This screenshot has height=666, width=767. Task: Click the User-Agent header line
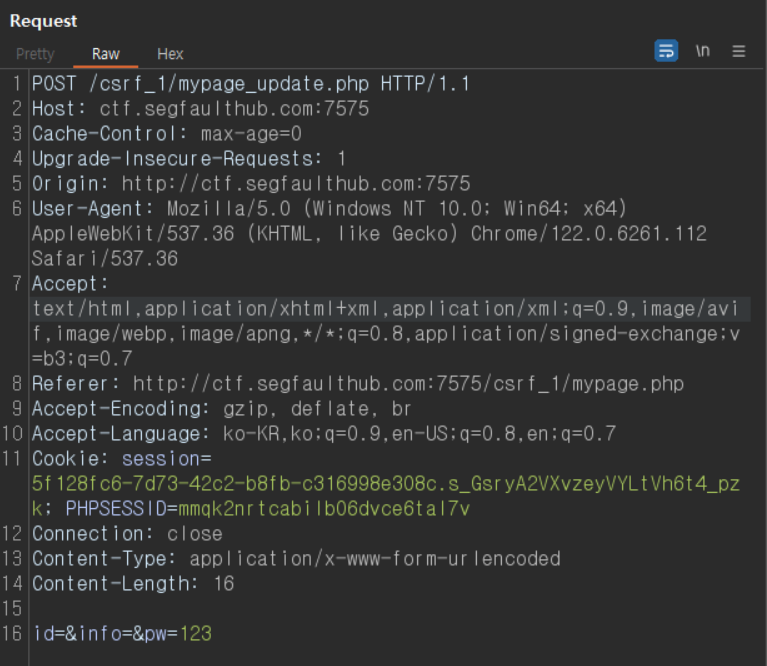[x=329, y=209]
